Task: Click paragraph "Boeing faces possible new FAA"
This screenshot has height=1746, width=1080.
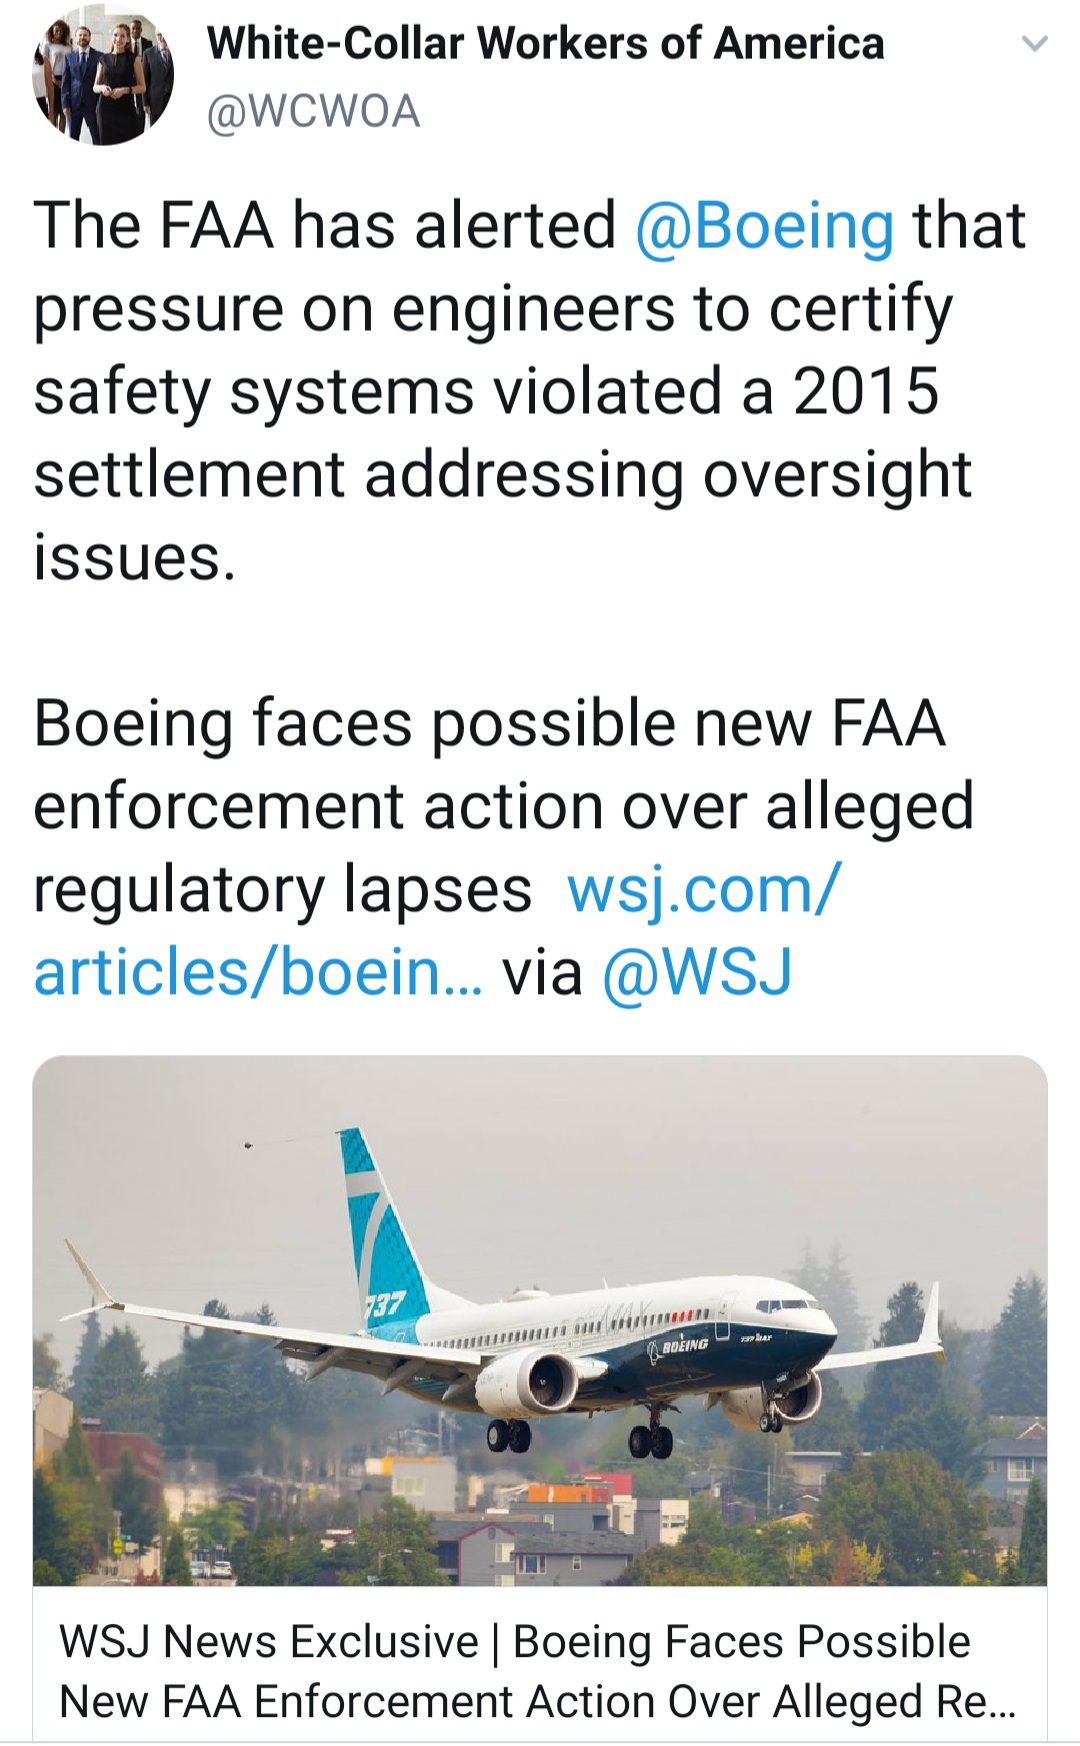Action: click(489, 723)
